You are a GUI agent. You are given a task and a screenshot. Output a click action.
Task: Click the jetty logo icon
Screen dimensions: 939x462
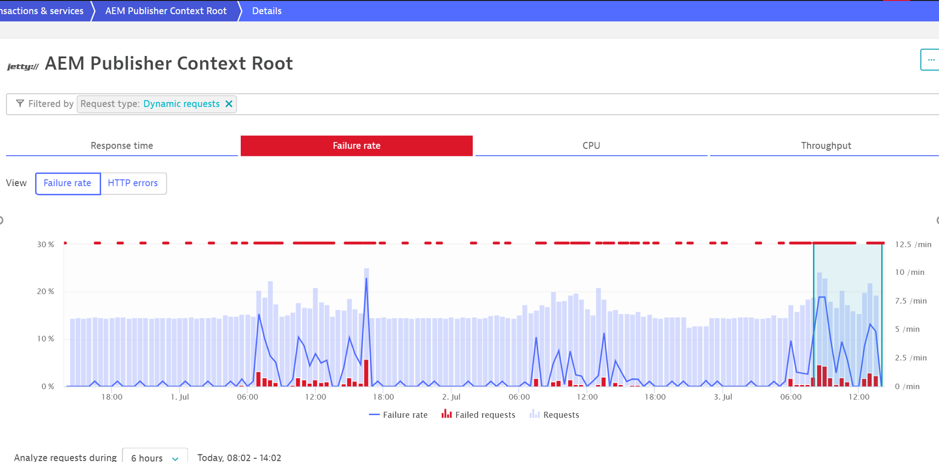point(23,67)
